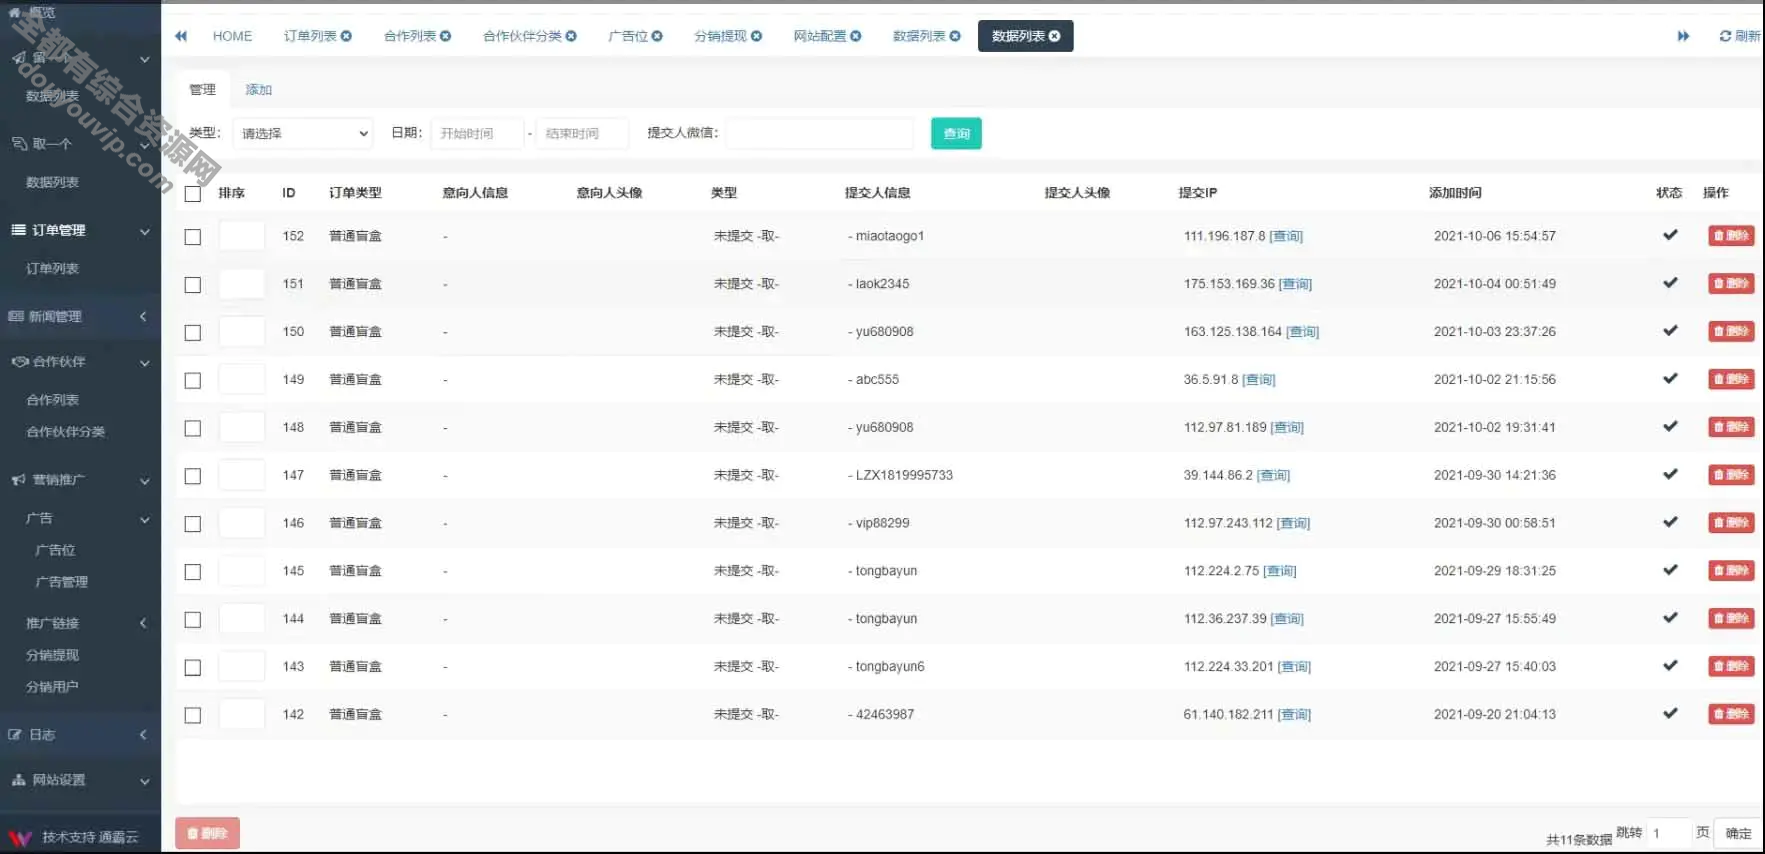The width and height of the screenshot is (1765, 854).
Task: Click the bottom-left bulk 删除 button
Action: point(207,833)
